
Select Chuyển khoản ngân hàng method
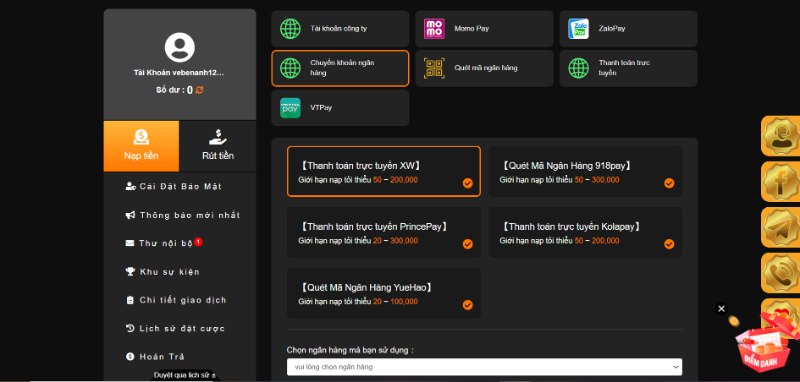point(340,68)
